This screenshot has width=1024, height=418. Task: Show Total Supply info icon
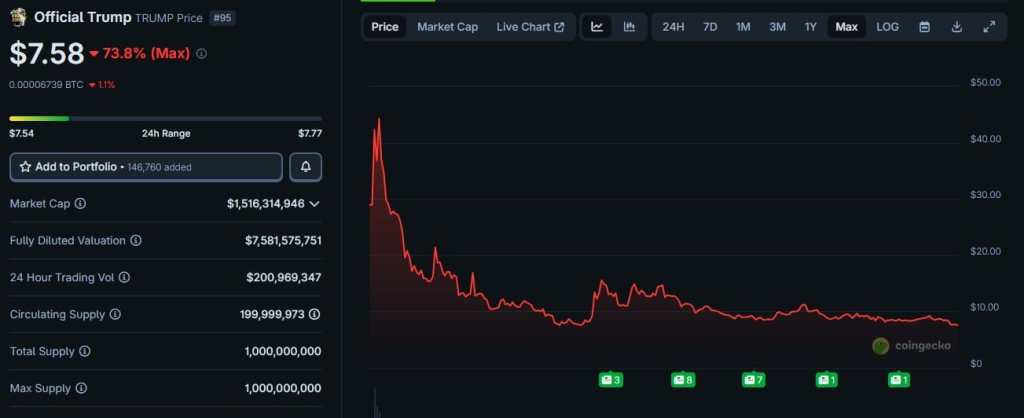[85, 351]
